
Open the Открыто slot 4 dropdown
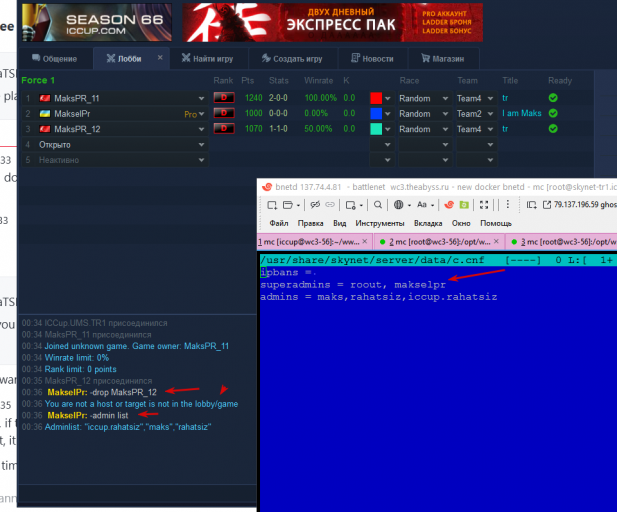point(201,145)
